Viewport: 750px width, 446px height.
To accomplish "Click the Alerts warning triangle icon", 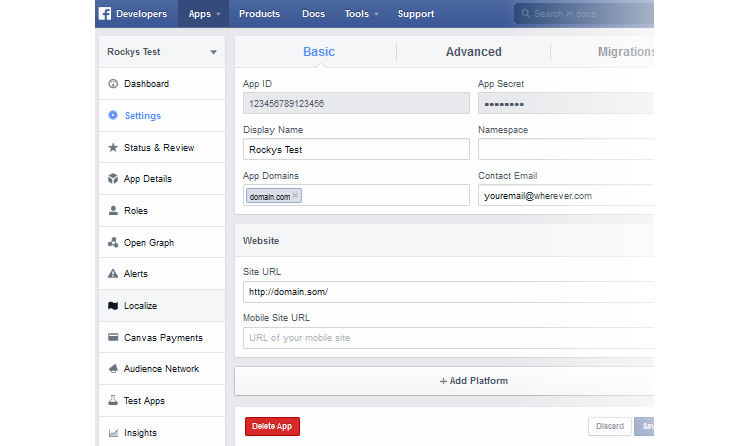I will click(113, 274).
